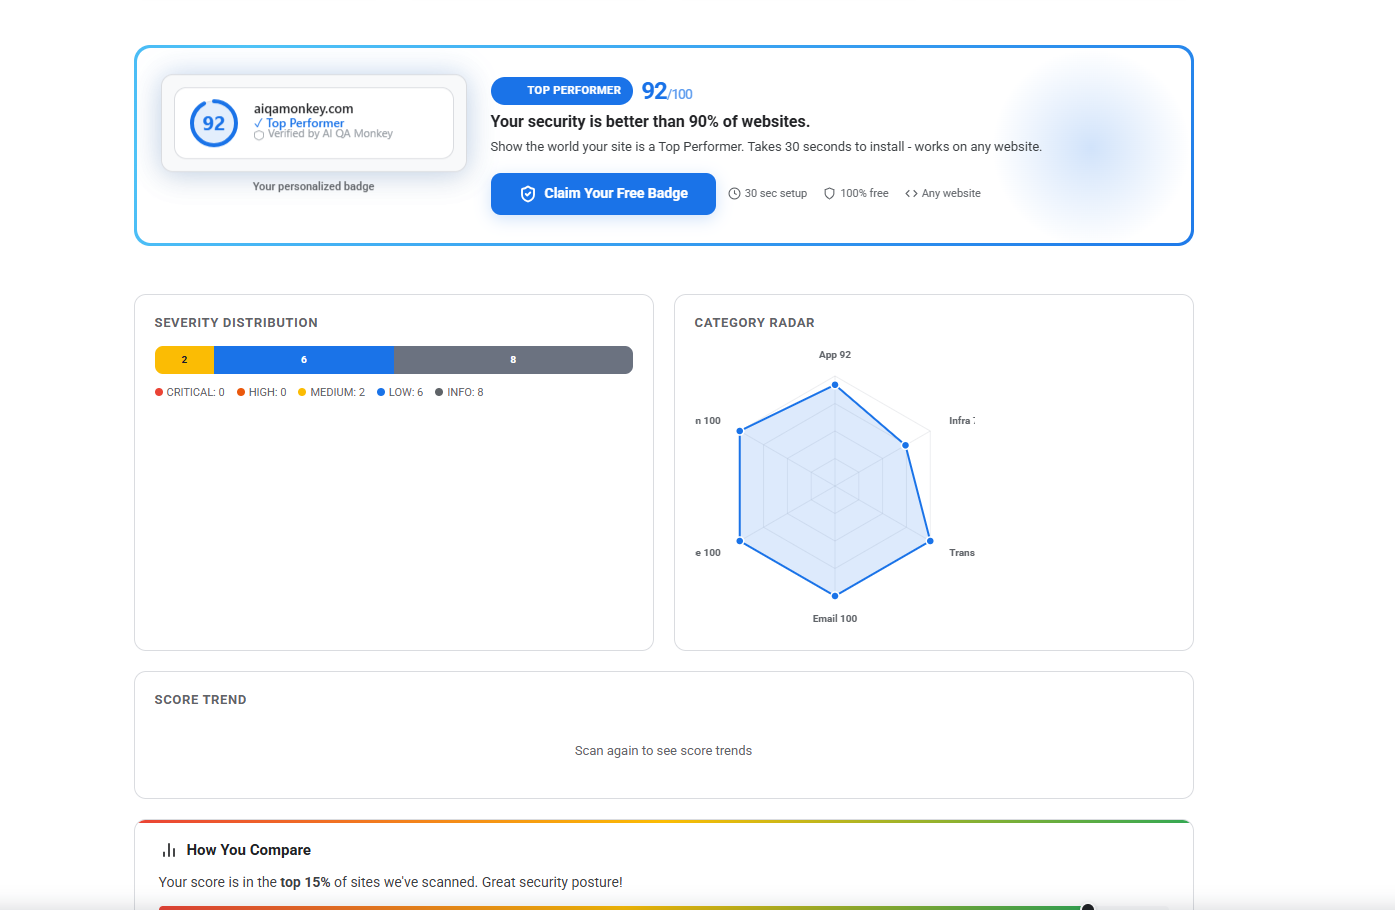Screen dimensions: 1395x910
Task: Click the clock icon next to 30 sec setup
Action: [734, 192]
